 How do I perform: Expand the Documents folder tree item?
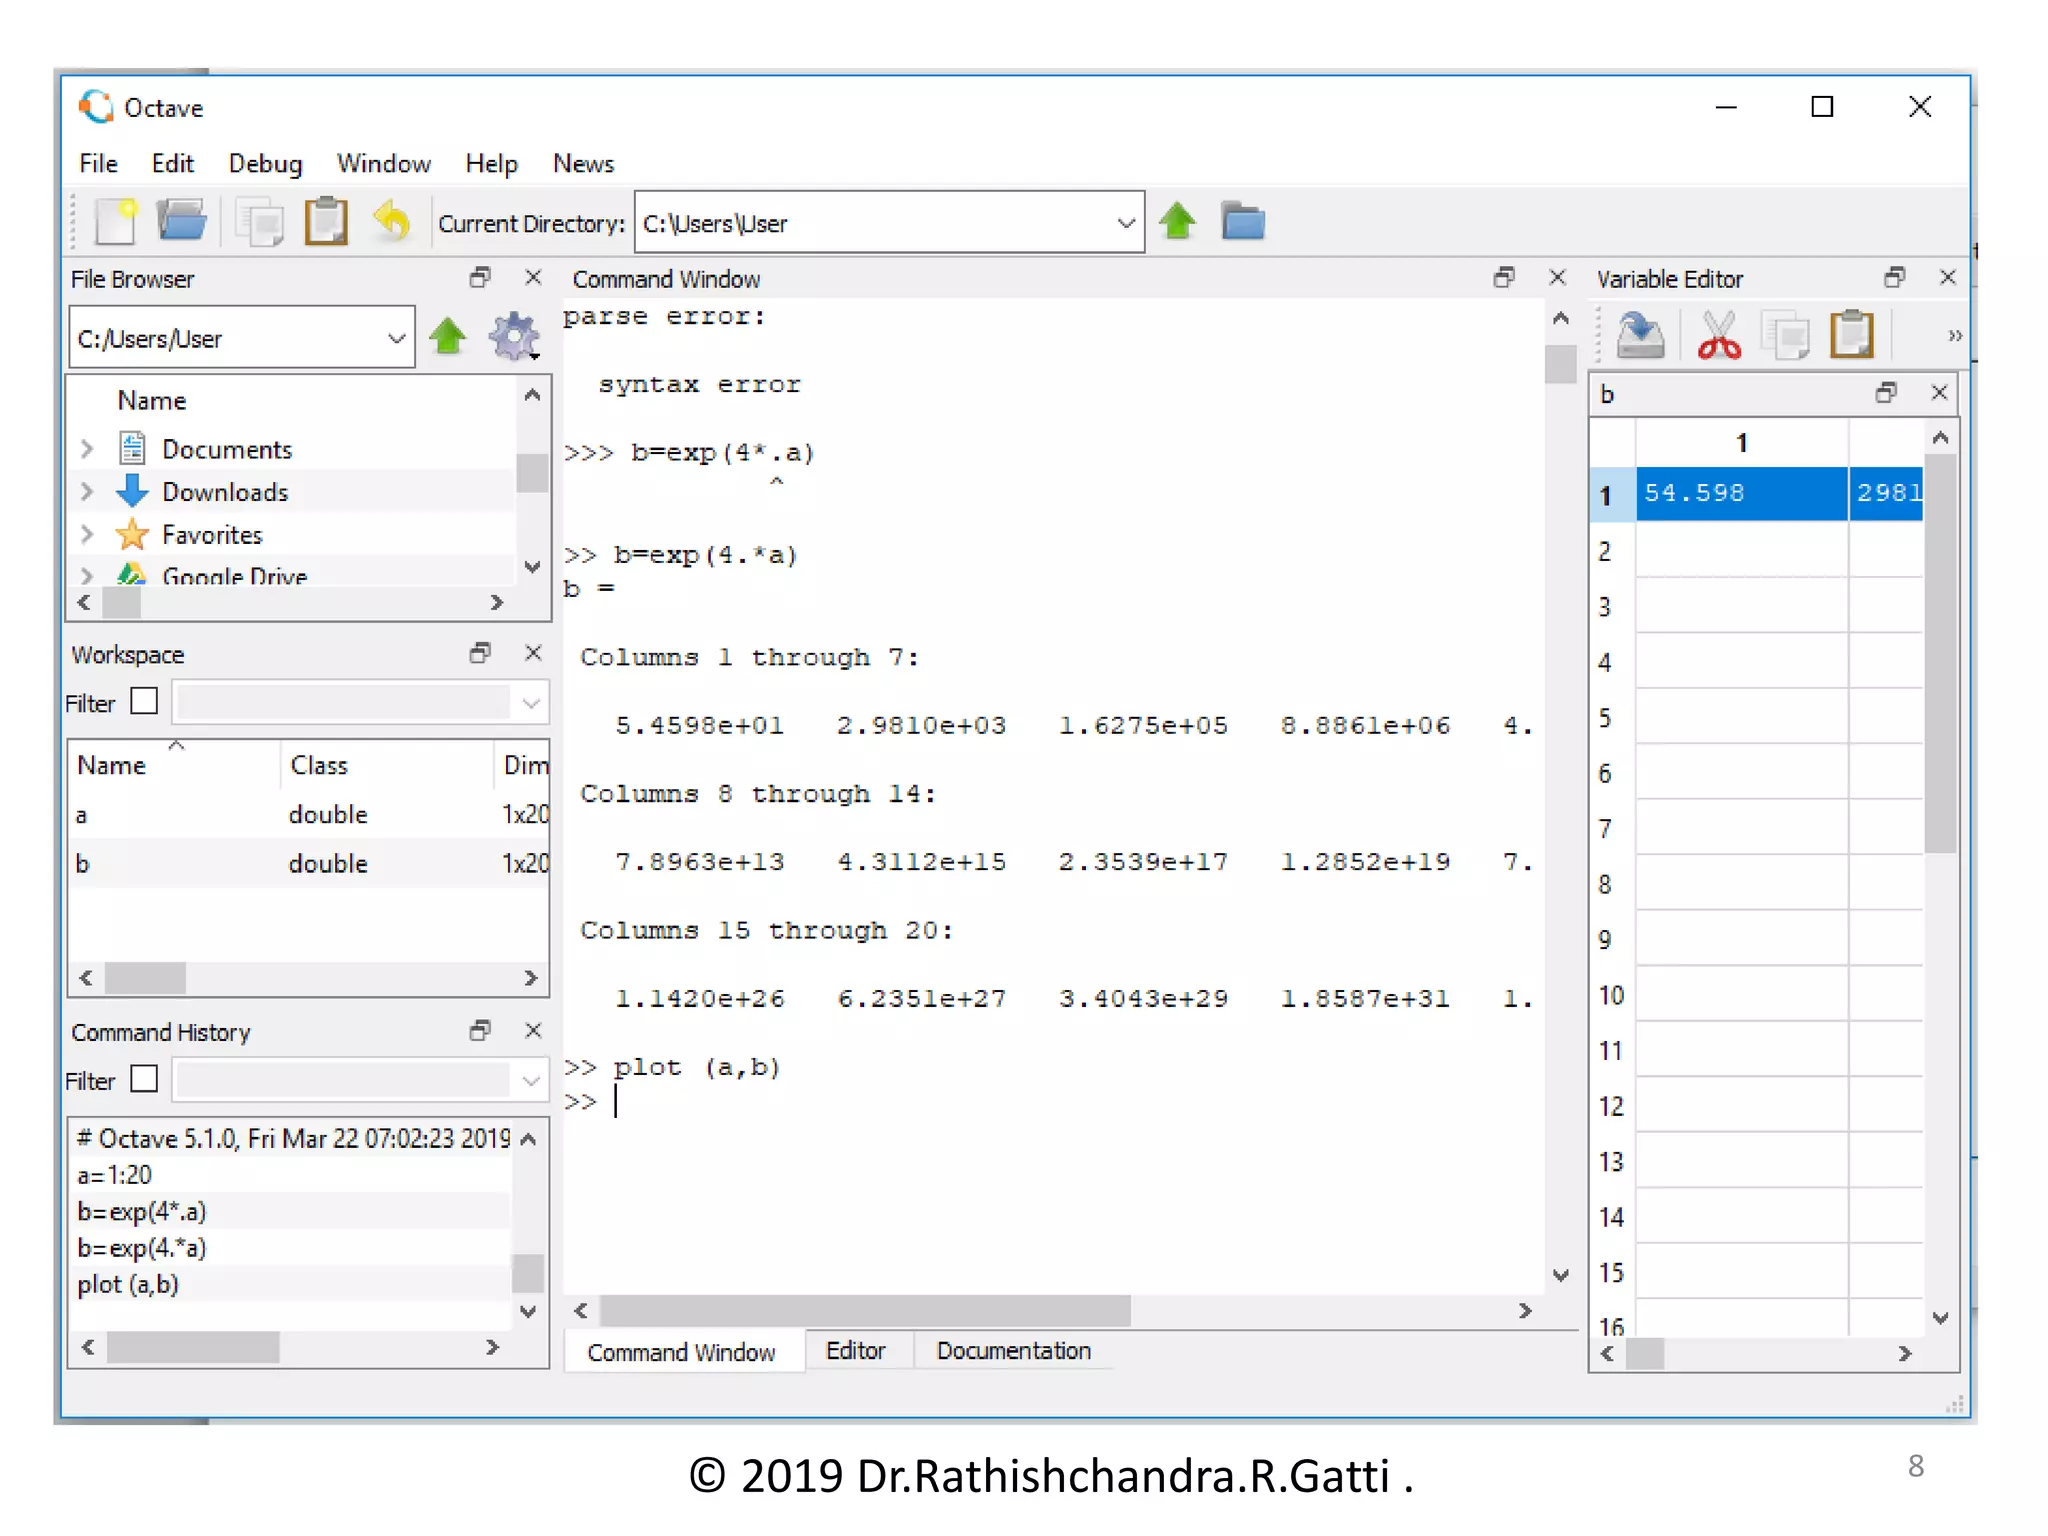pos(87,449)
